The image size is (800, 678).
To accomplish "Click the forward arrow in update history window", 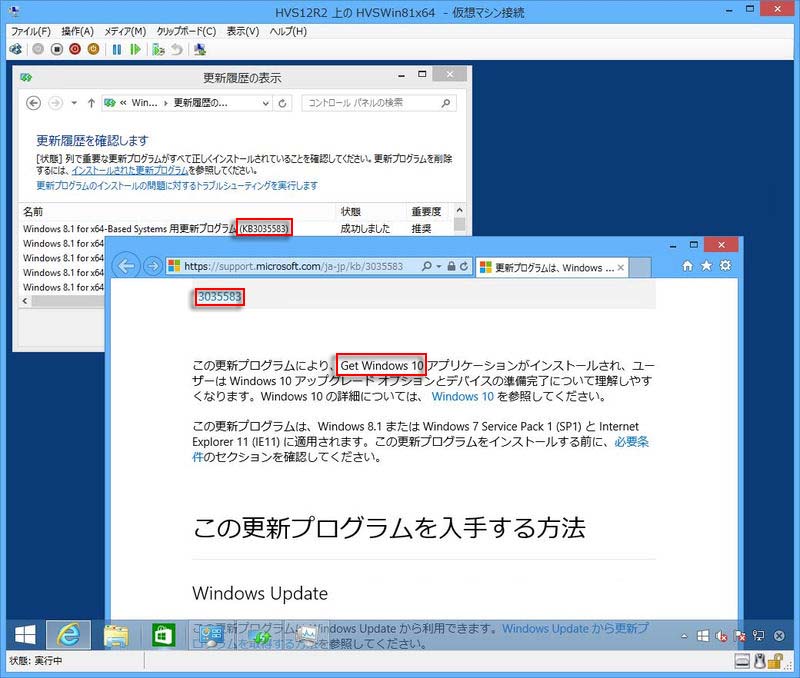I will 55,103.
